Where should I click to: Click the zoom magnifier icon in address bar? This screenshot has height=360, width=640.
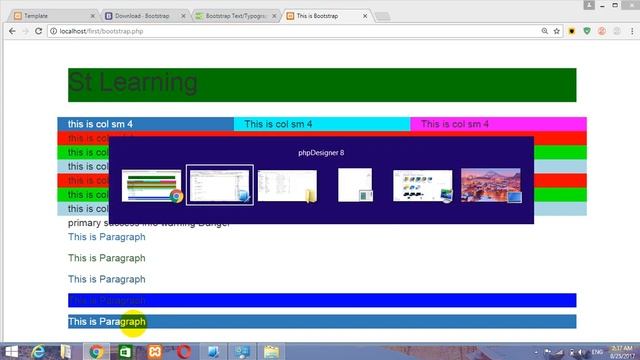tap(544, 31)
